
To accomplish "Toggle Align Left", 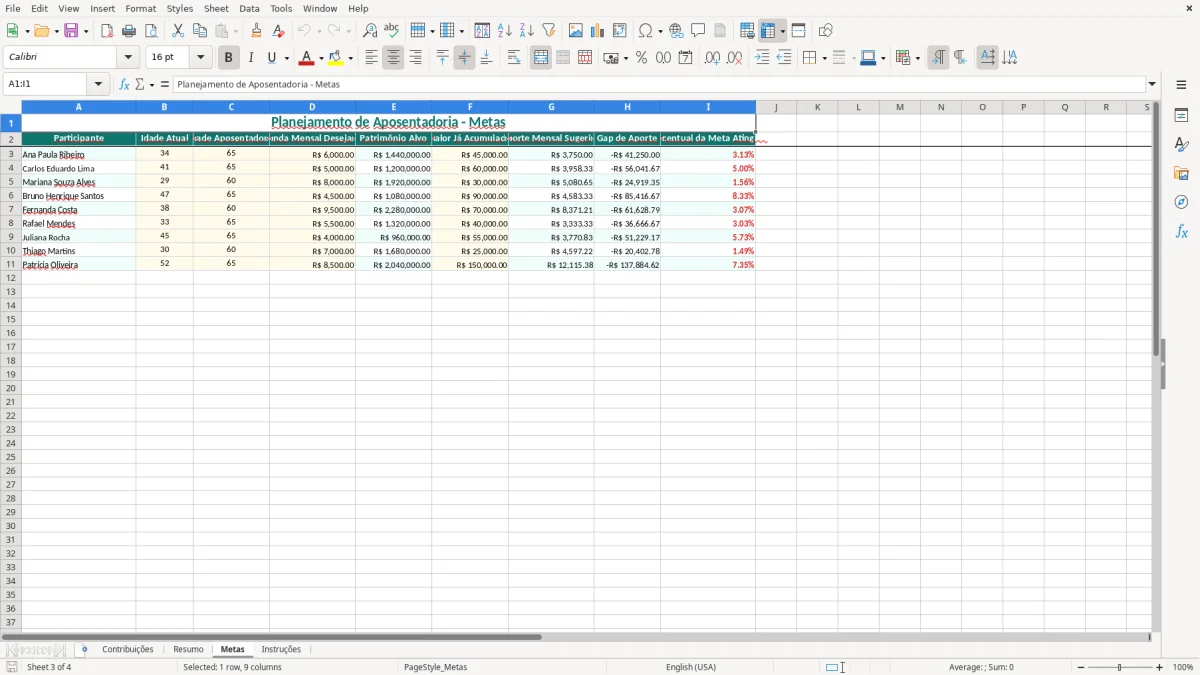I will pyautogui.click(x=371, y=58).
